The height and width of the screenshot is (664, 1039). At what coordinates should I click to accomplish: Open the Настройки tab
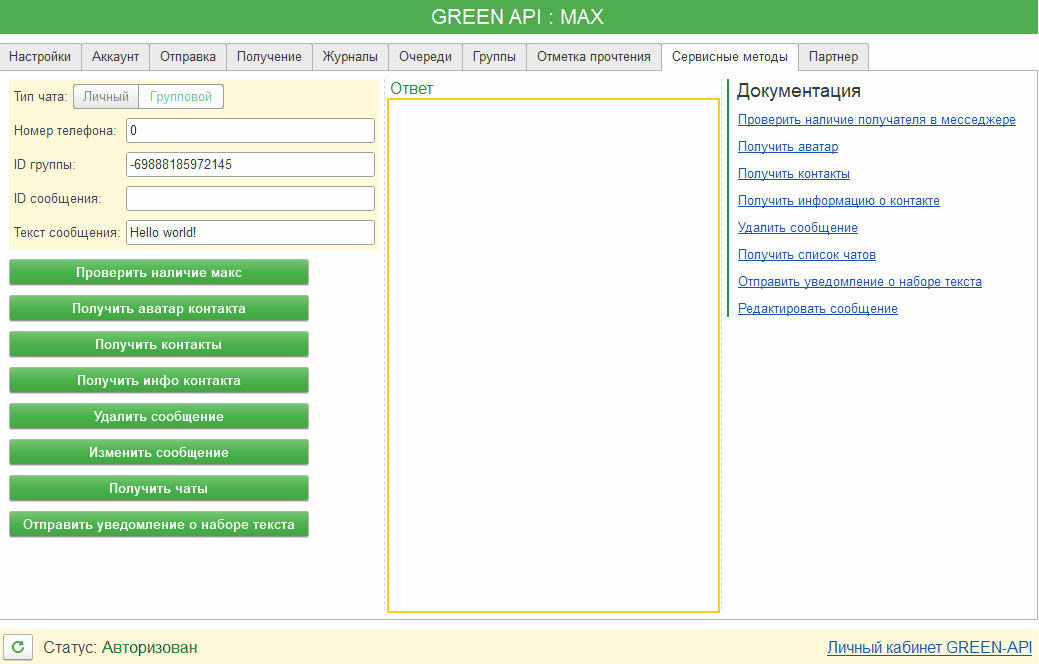39,57
